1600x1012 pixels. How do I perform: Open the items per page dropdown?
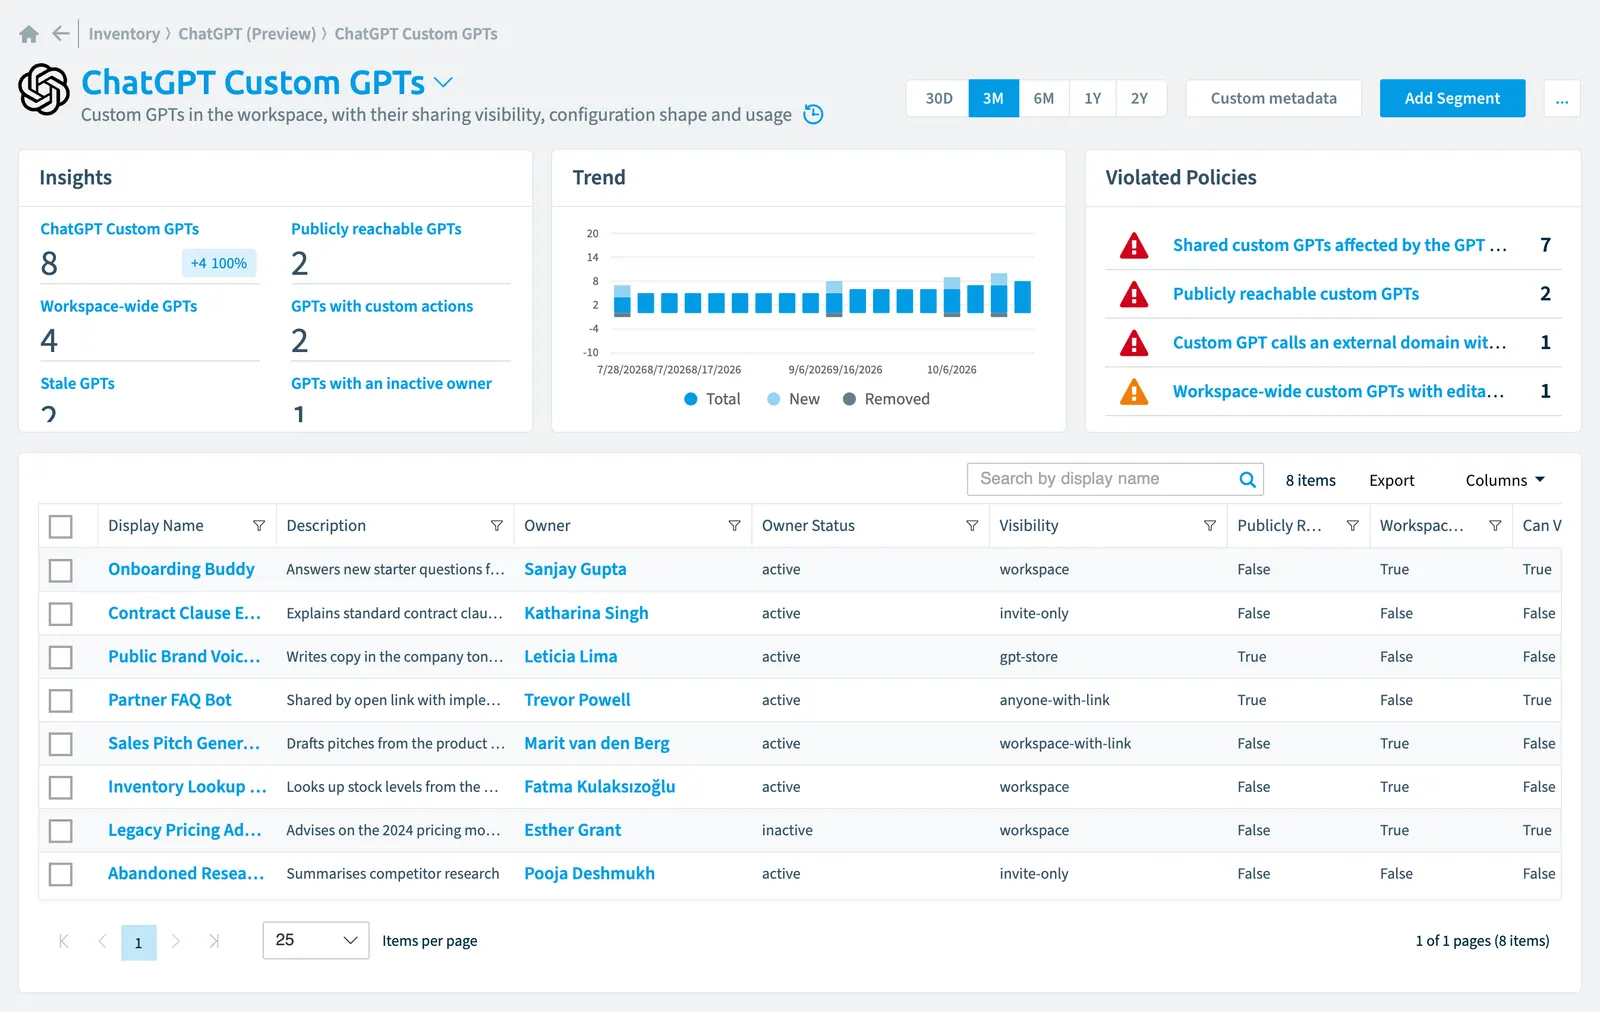[x=316, y=940]
